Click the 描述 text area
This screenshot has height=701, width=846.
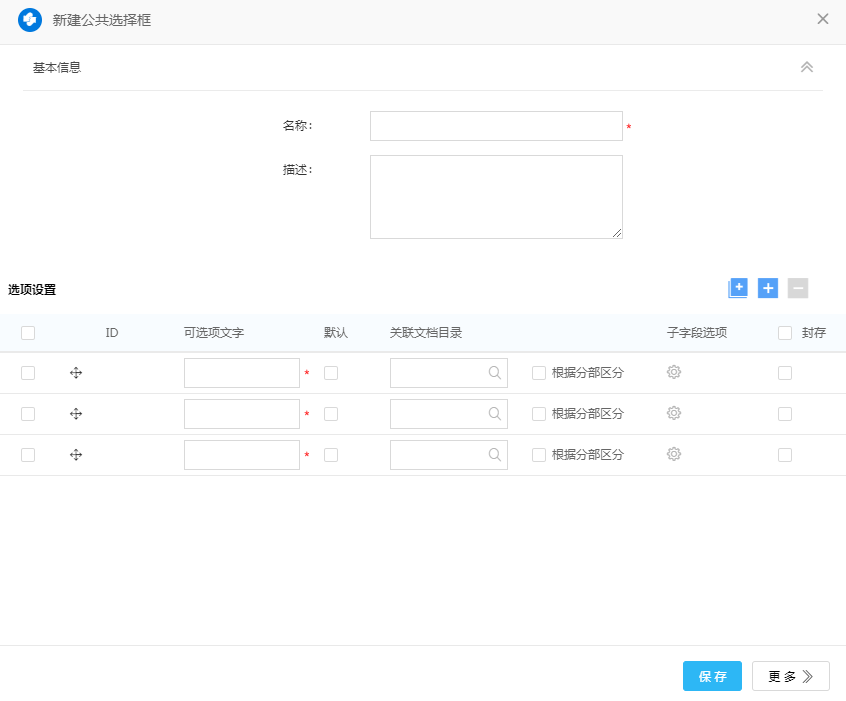click(x=496, y=197)
